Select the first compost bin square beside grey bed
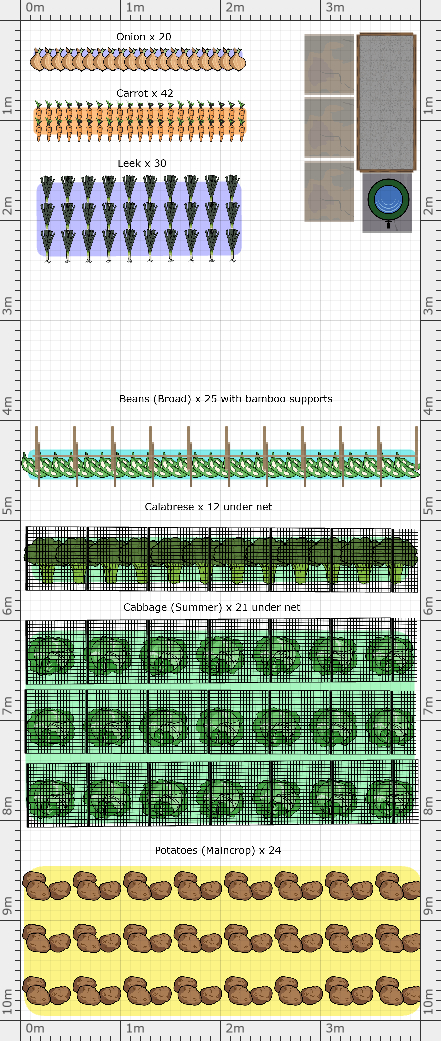Screen dimensions: 441x1041 click(x=329, y=64)
